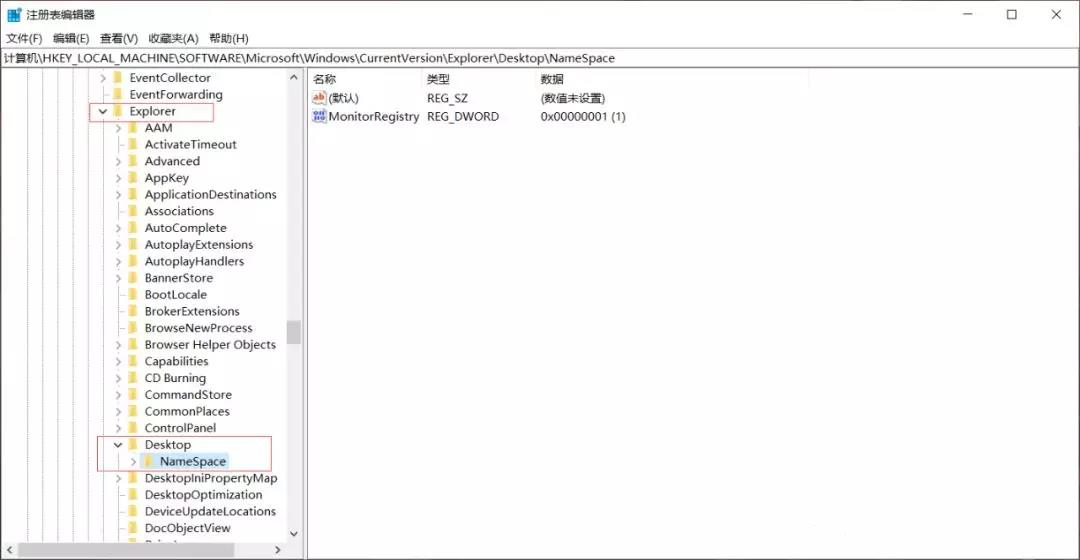
Task: Collapse the Desktop key
Action: click(118, 445)
